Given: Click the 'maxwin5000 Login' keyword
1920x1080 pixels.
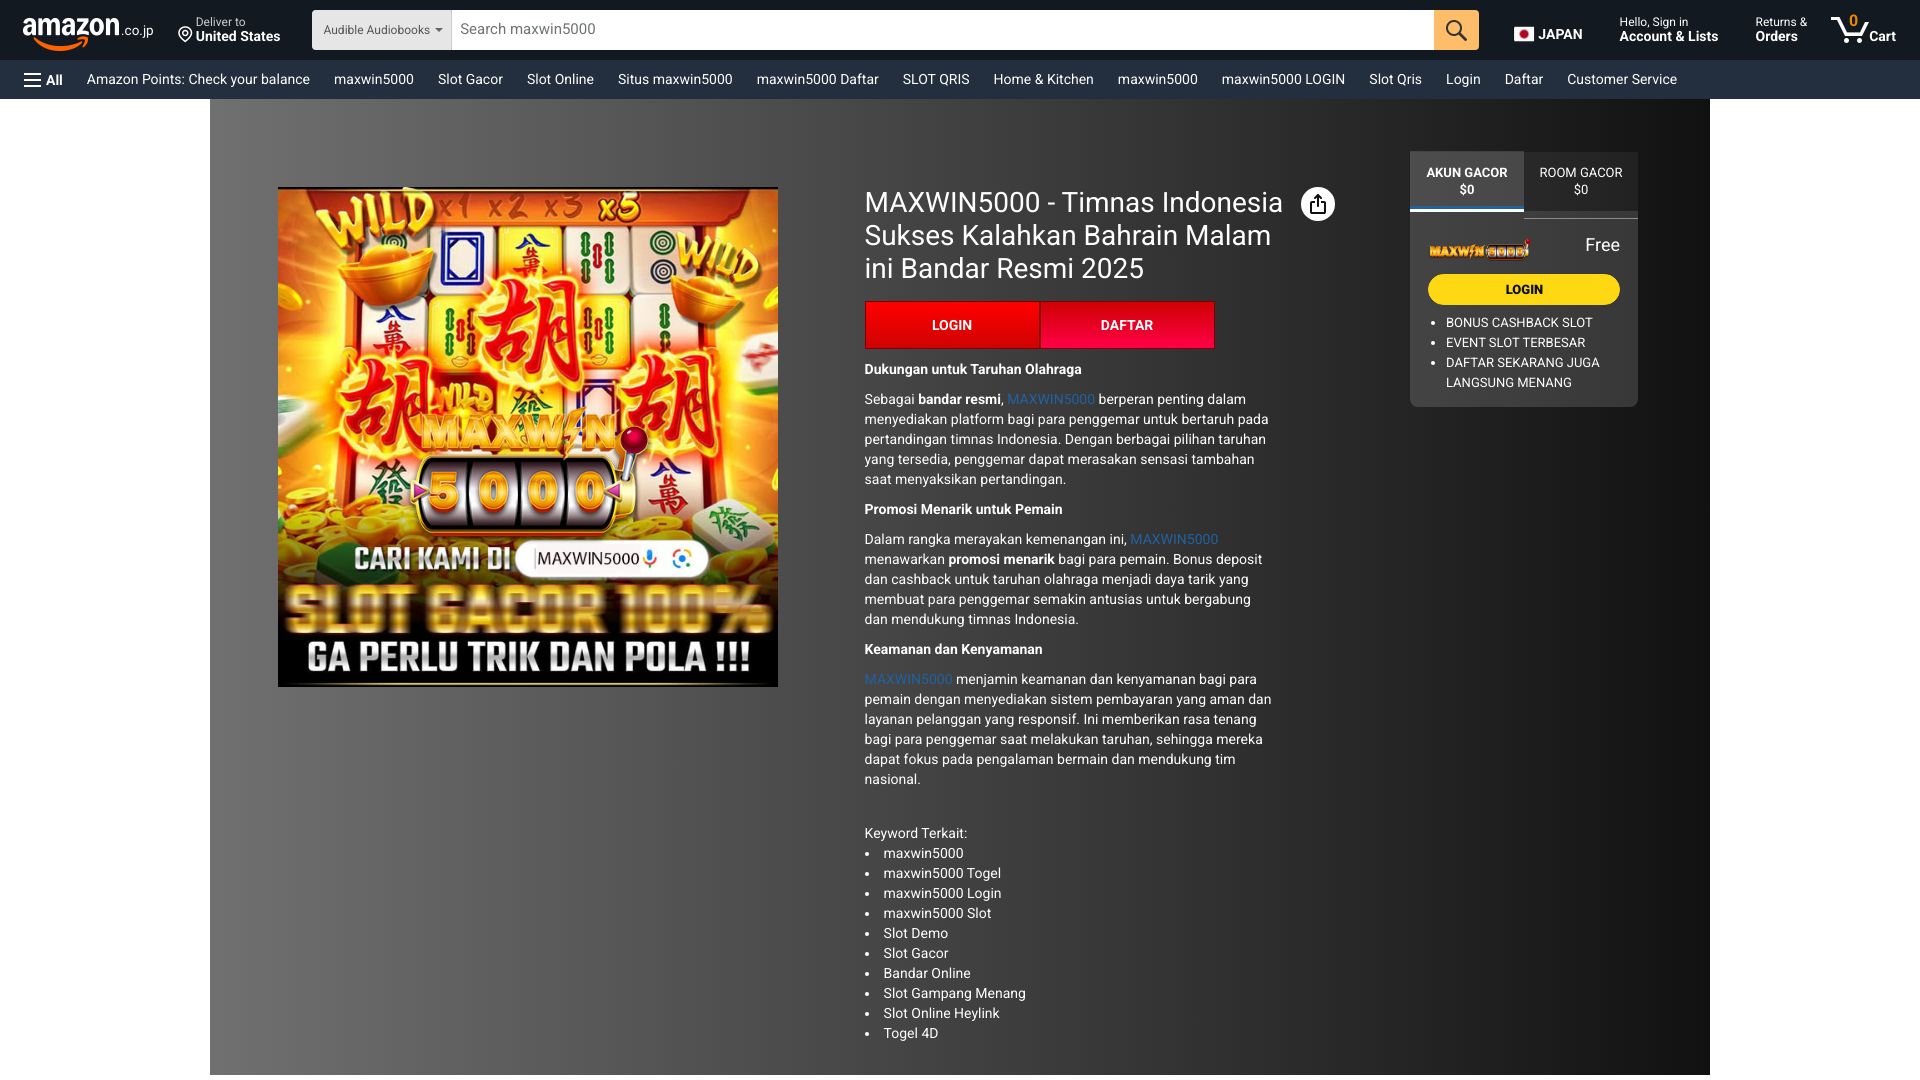Looking at the screenshot, I should click(x=942, y=894).
